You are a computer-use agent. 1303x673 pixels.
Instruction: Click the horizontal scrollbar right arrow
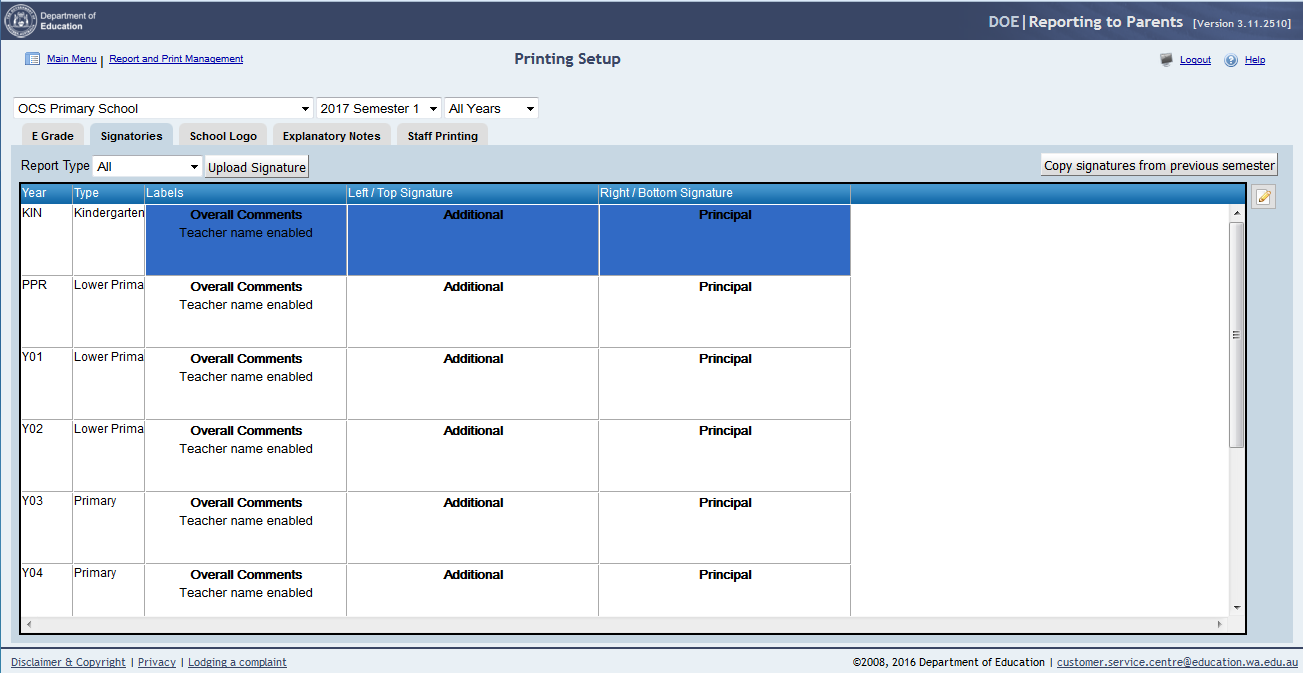(1219, 624)
